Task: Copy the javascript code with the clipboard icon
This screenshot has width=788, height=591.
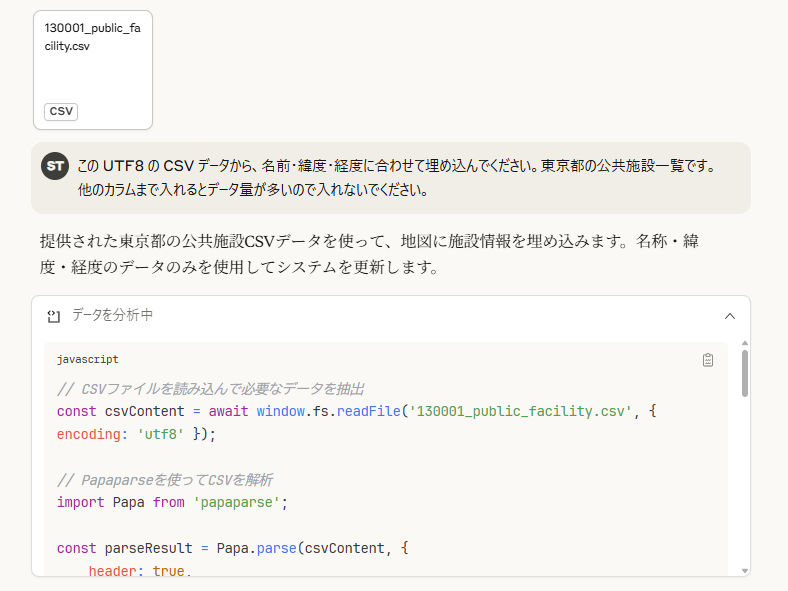Action: (708, 360)
